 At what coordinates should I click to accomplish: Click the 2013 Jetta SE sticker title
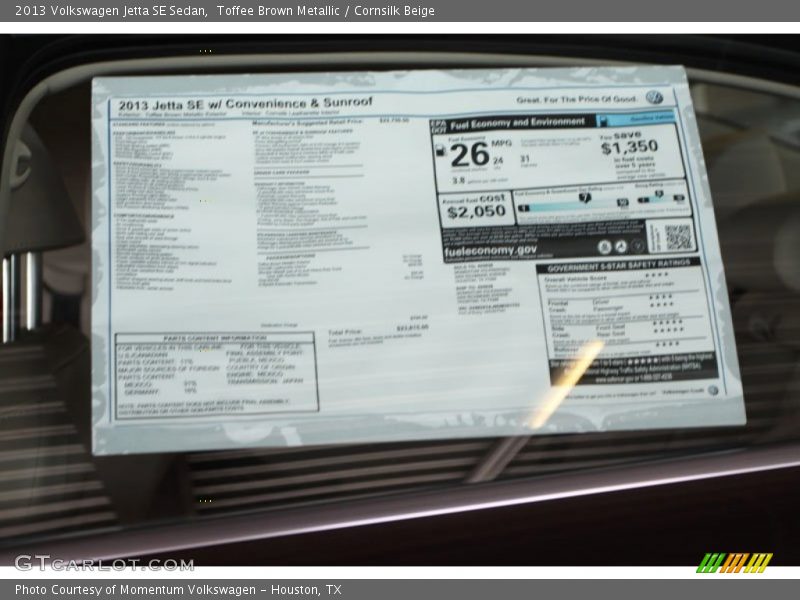(x=245, y=103)
